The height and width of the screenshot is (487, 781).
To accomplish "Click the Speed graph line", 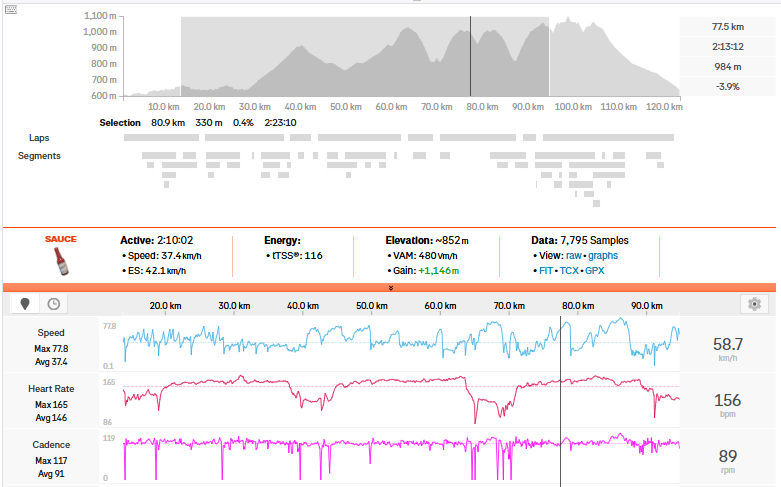I will [401, 341].
